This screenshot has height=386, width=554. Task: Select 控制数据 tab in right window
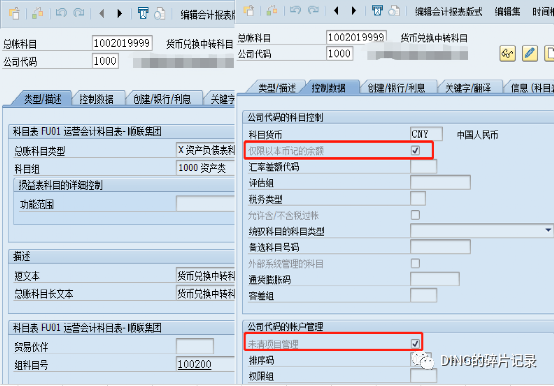click(329, 88)
